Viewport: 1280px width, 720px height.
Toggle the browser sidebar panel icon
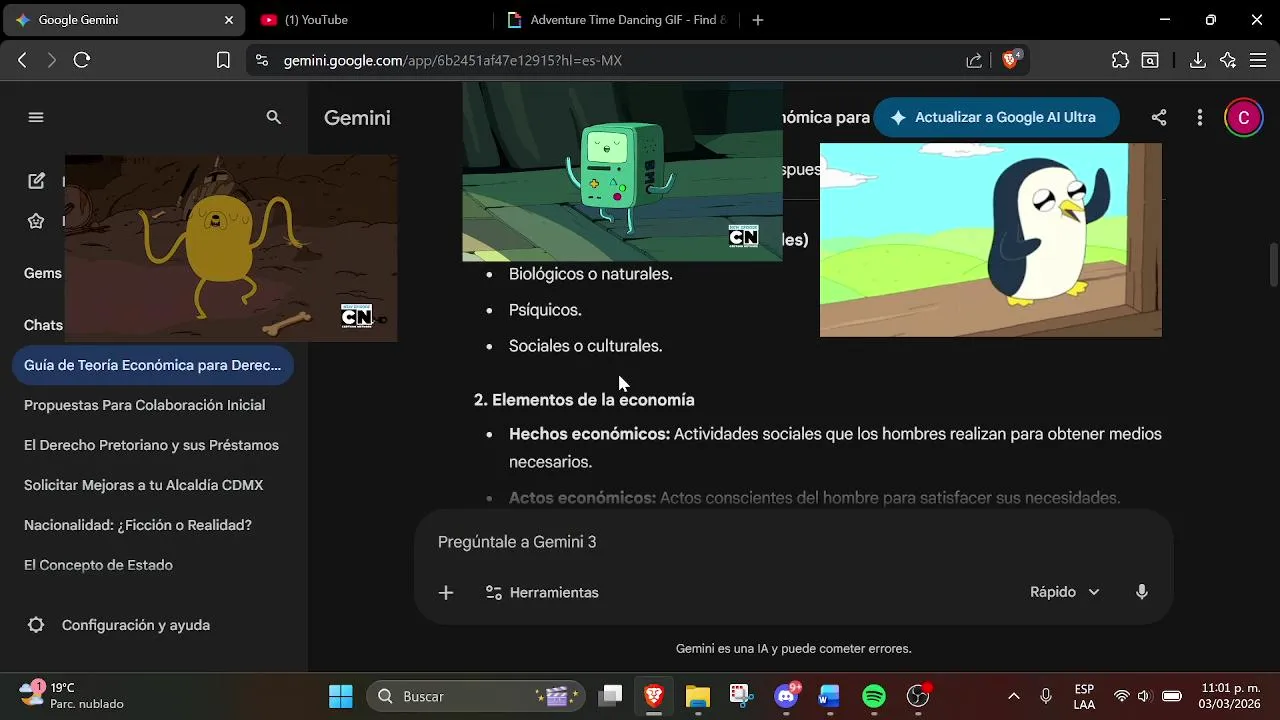click(1150, 60)
